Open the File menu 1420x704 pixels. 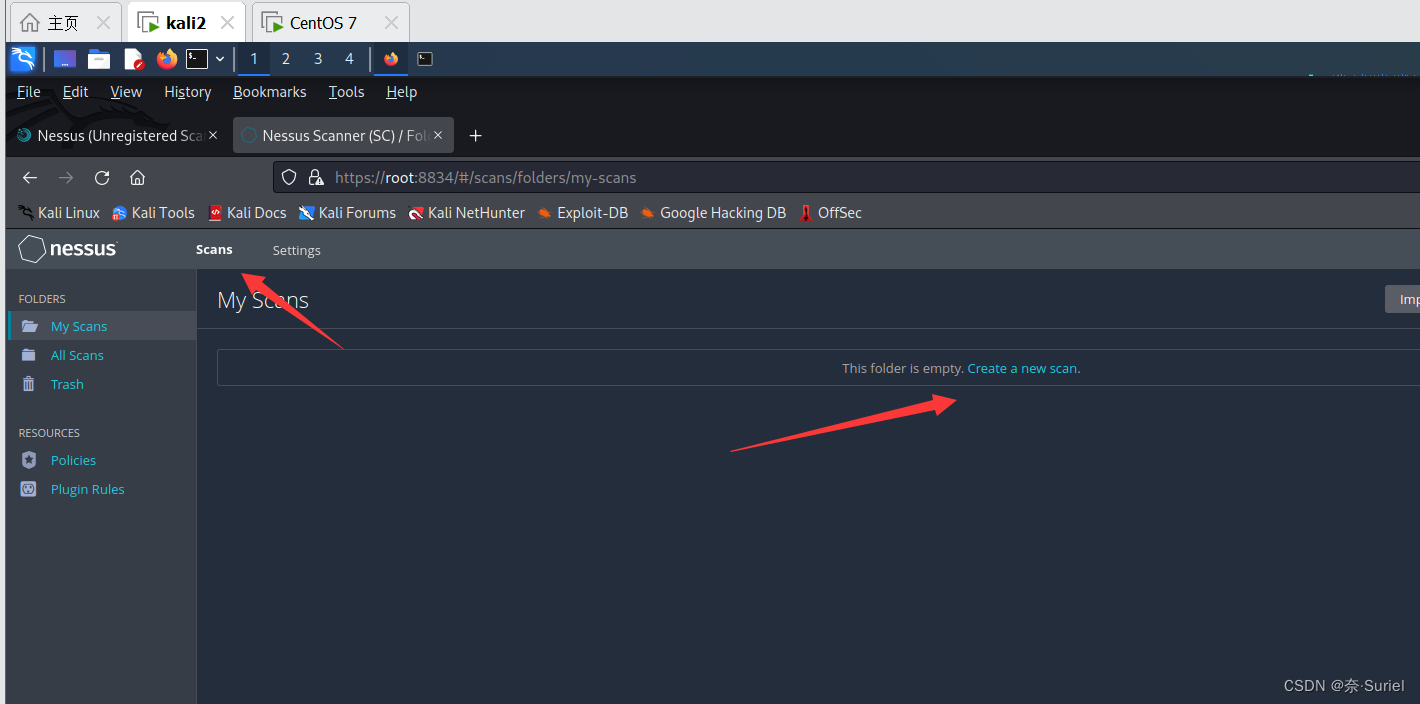(x=29, y=92)
